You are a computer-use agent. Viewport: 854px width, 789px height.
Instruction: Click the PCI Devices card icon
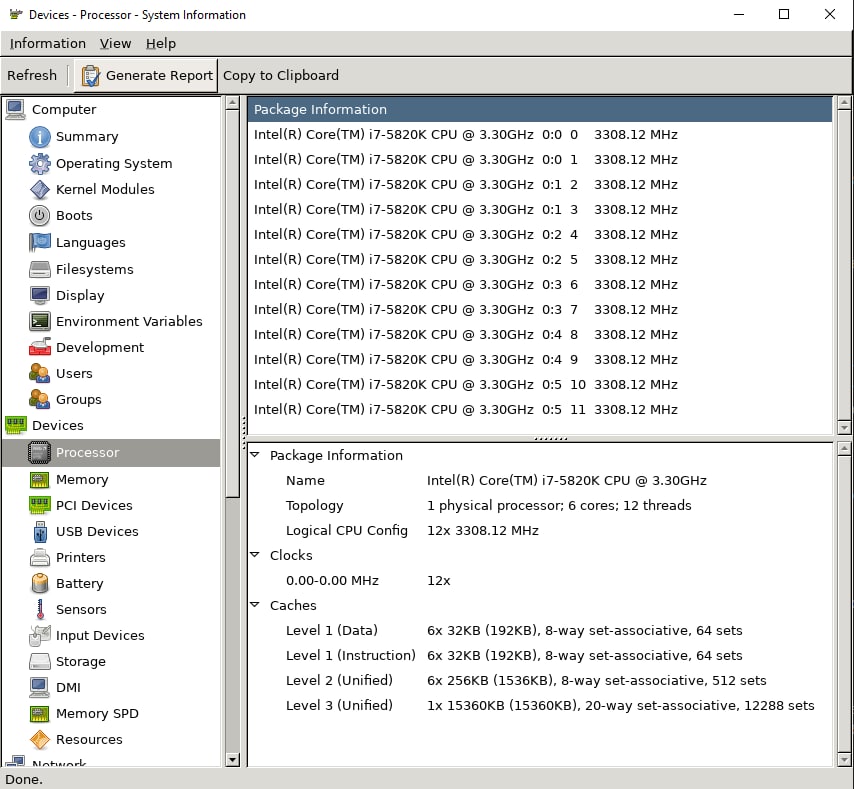(39, 505)
